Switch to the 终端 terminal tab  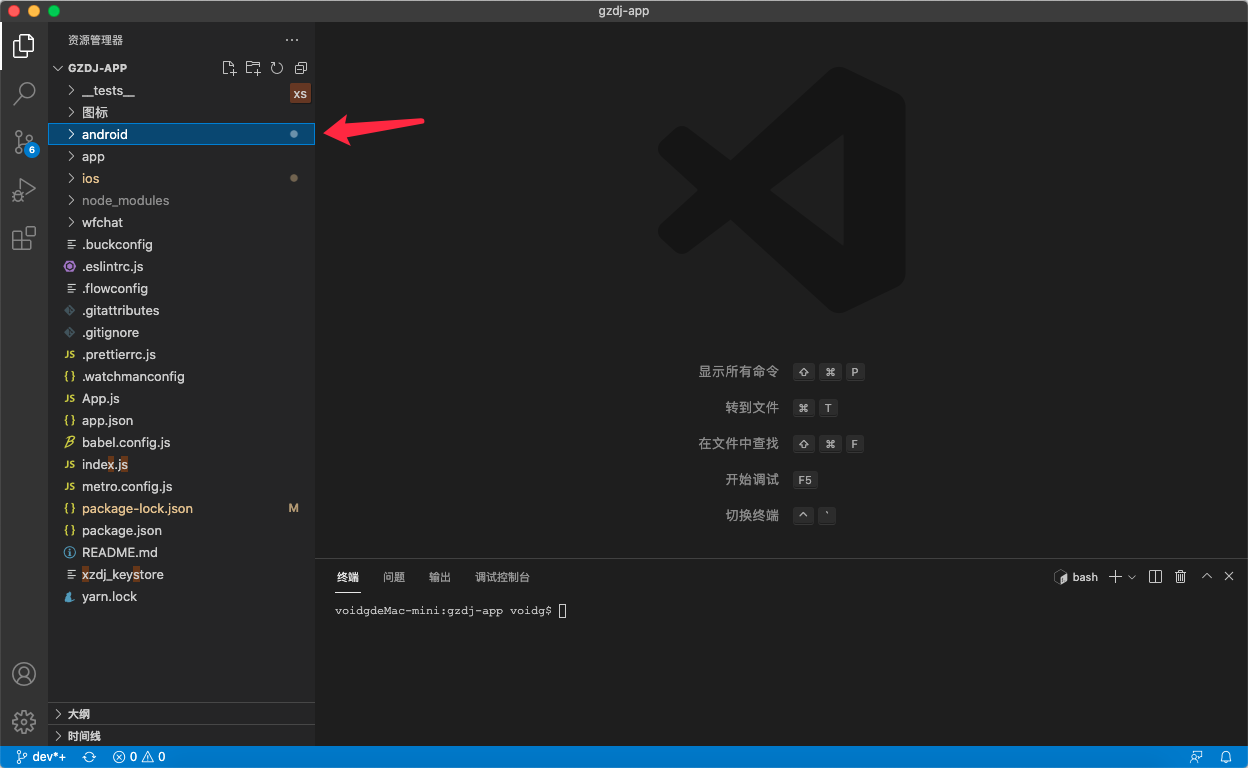click(348, 577)
